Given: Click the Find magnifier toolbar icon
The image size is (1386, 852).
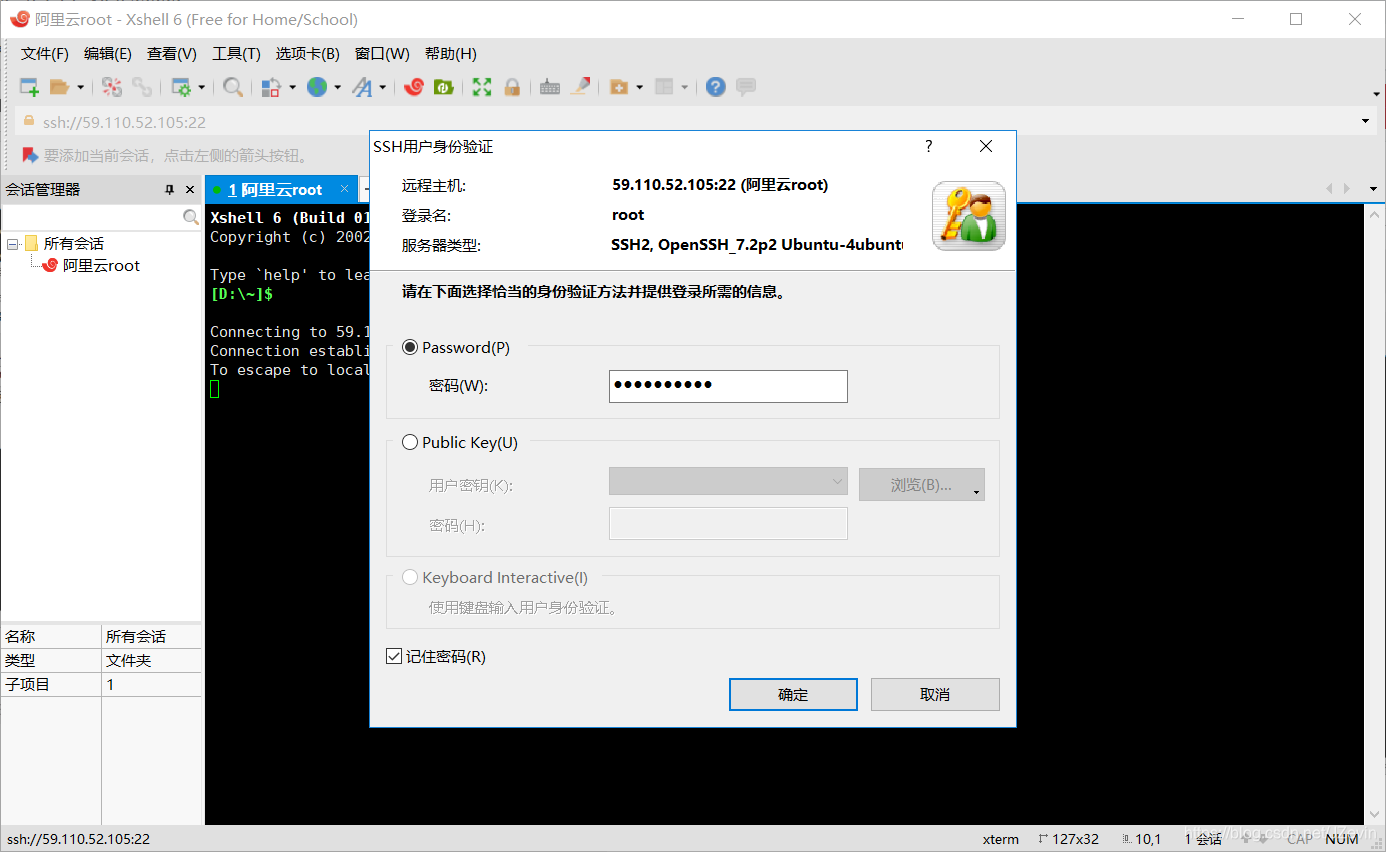Looking at the screenshot, I should pyautogui.click(x=233, y=87).
